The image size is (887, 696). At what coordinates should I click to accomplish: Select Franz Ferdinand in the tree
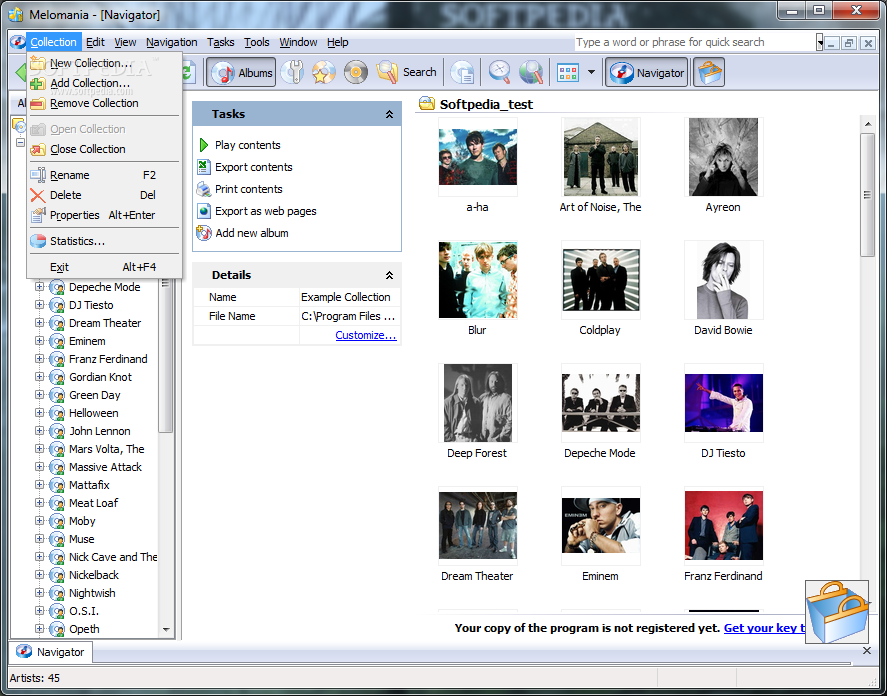[108, 359]
